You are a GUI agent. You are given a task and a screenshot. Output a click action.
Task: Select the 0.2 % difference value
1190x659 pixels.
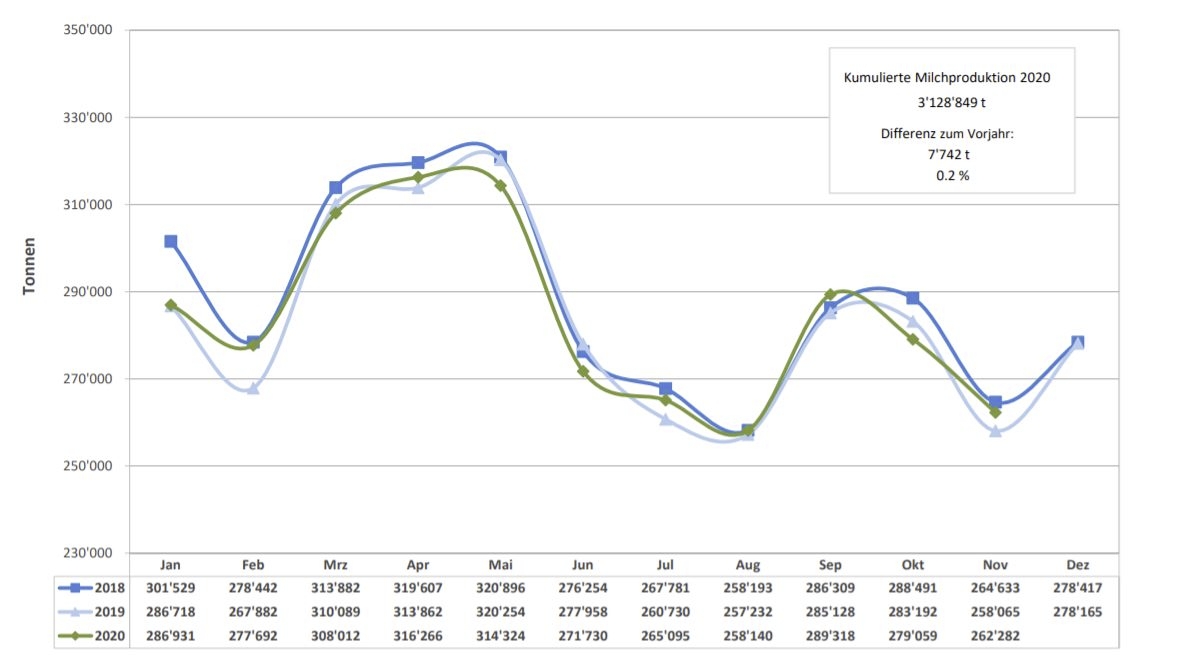click(950, 174)
